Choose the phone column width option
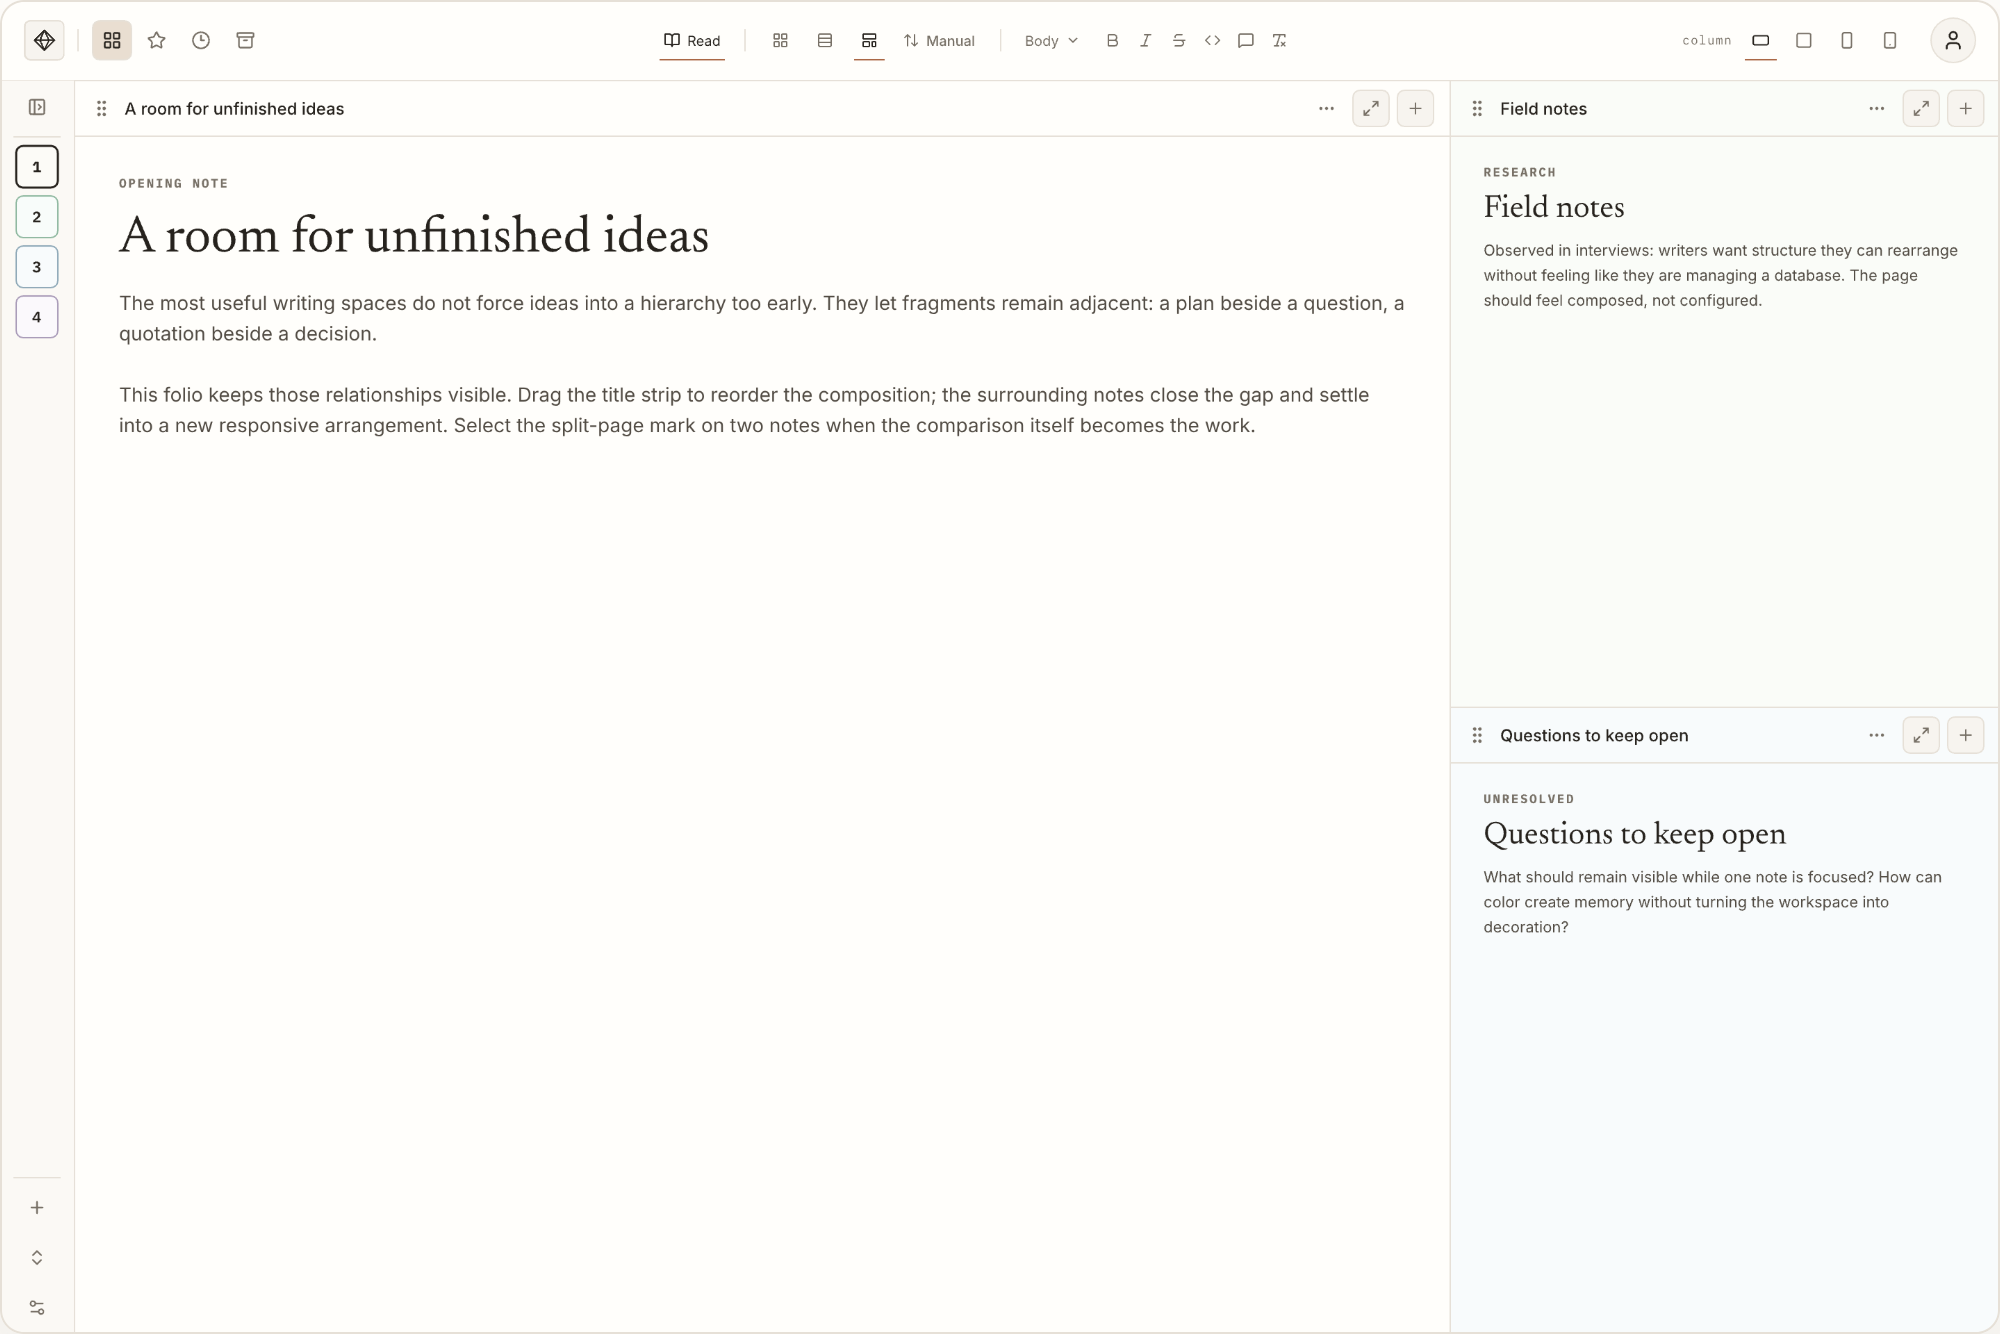2000x1334 pixels. (1890, 41)
